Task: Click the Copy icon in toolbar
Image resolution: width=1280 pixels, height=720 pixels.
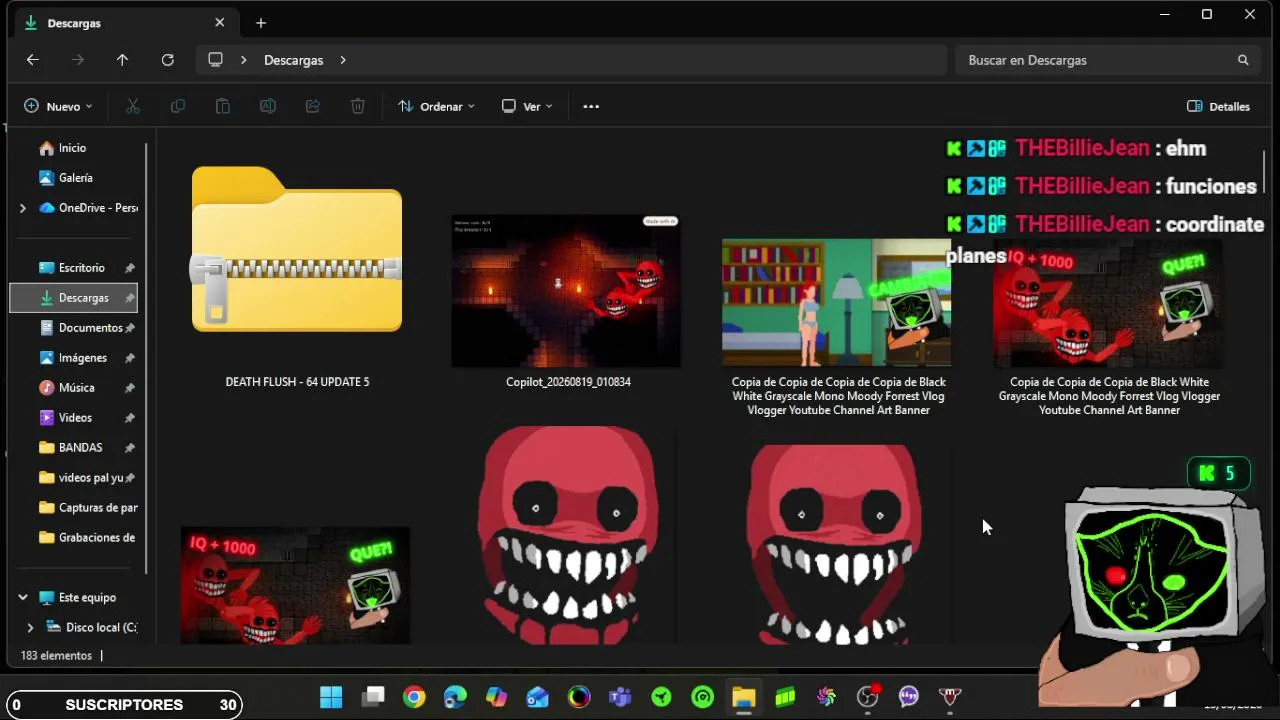Action: coord(178,106)
